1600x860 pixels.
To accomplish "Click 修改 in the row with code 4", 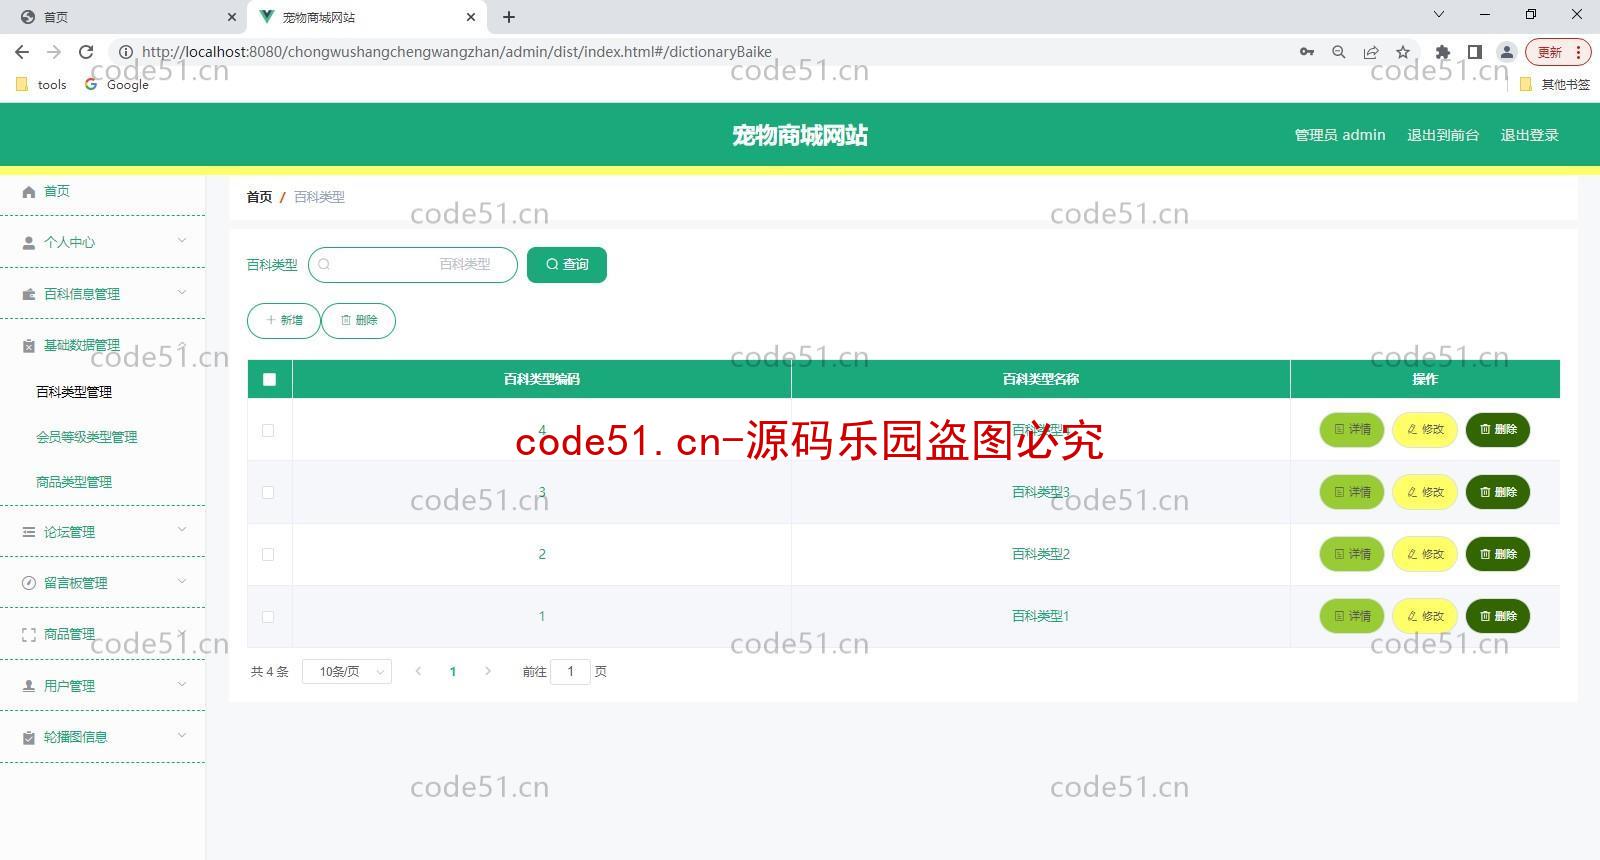I will [x=1425, y=430].
